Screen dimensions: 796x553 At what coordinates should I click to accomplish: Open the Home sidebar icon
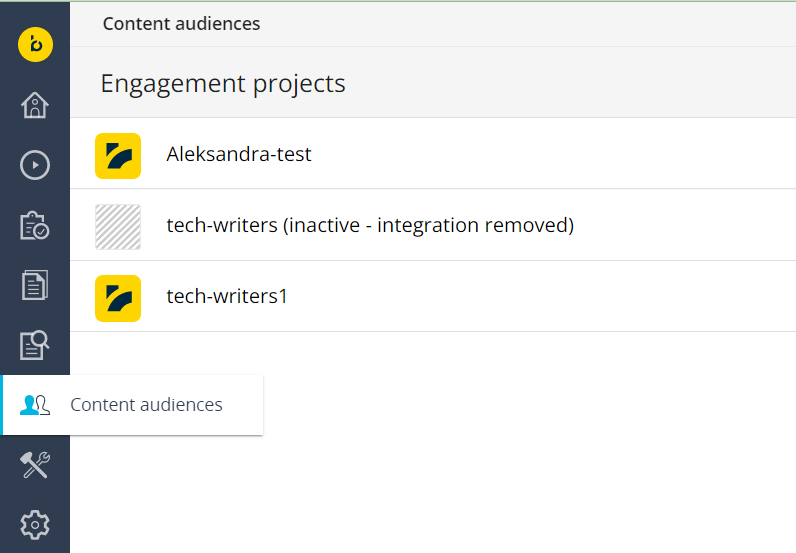pos(35,105)
